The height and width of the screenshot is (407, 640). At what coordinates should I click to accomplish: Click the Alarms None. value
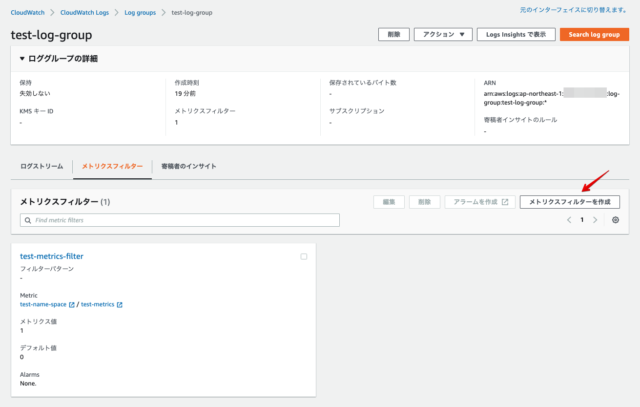point(28,383)
